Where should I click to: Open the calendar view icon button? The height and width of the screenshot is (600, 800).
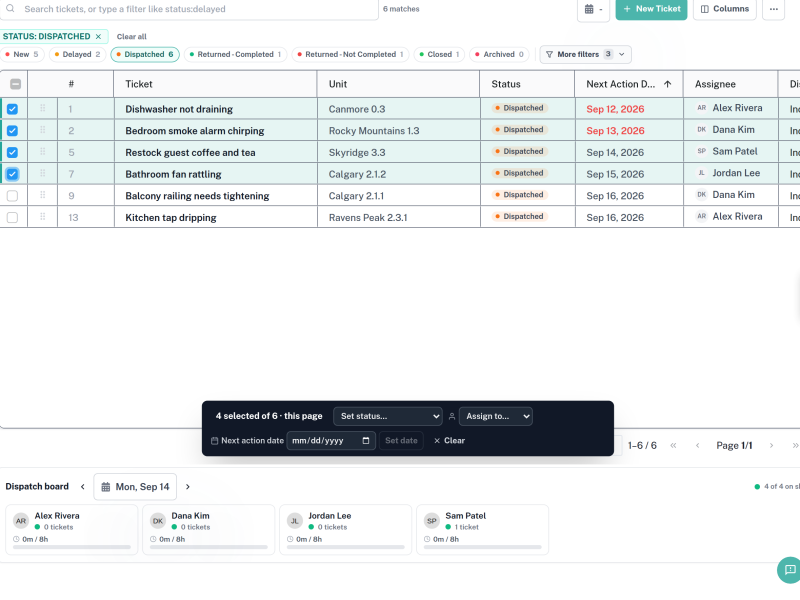click(593, 9)
